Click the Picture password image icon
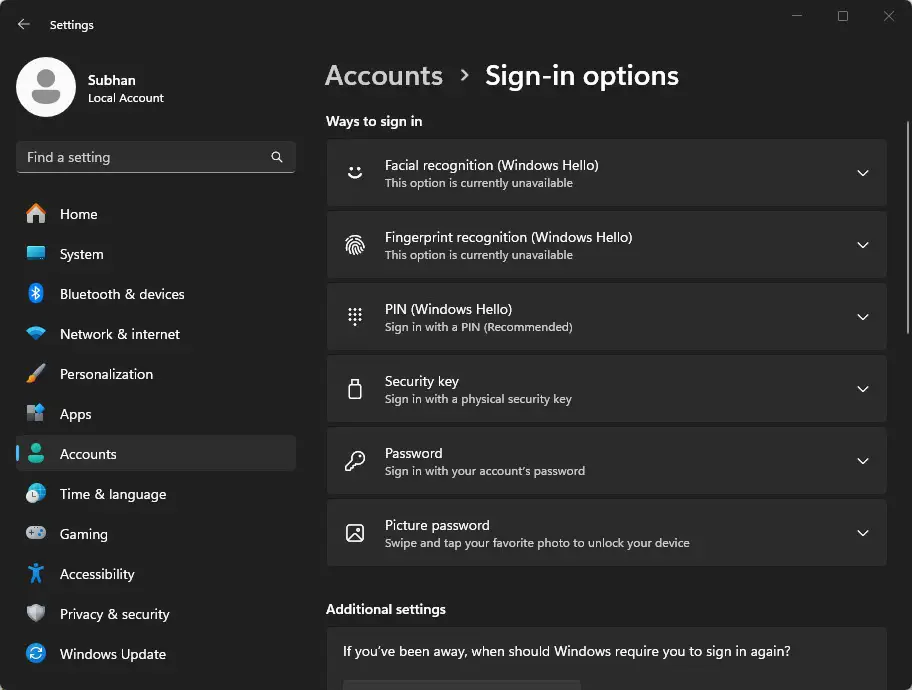The height and width of the screenshot is (690, 912). point(355,533)
